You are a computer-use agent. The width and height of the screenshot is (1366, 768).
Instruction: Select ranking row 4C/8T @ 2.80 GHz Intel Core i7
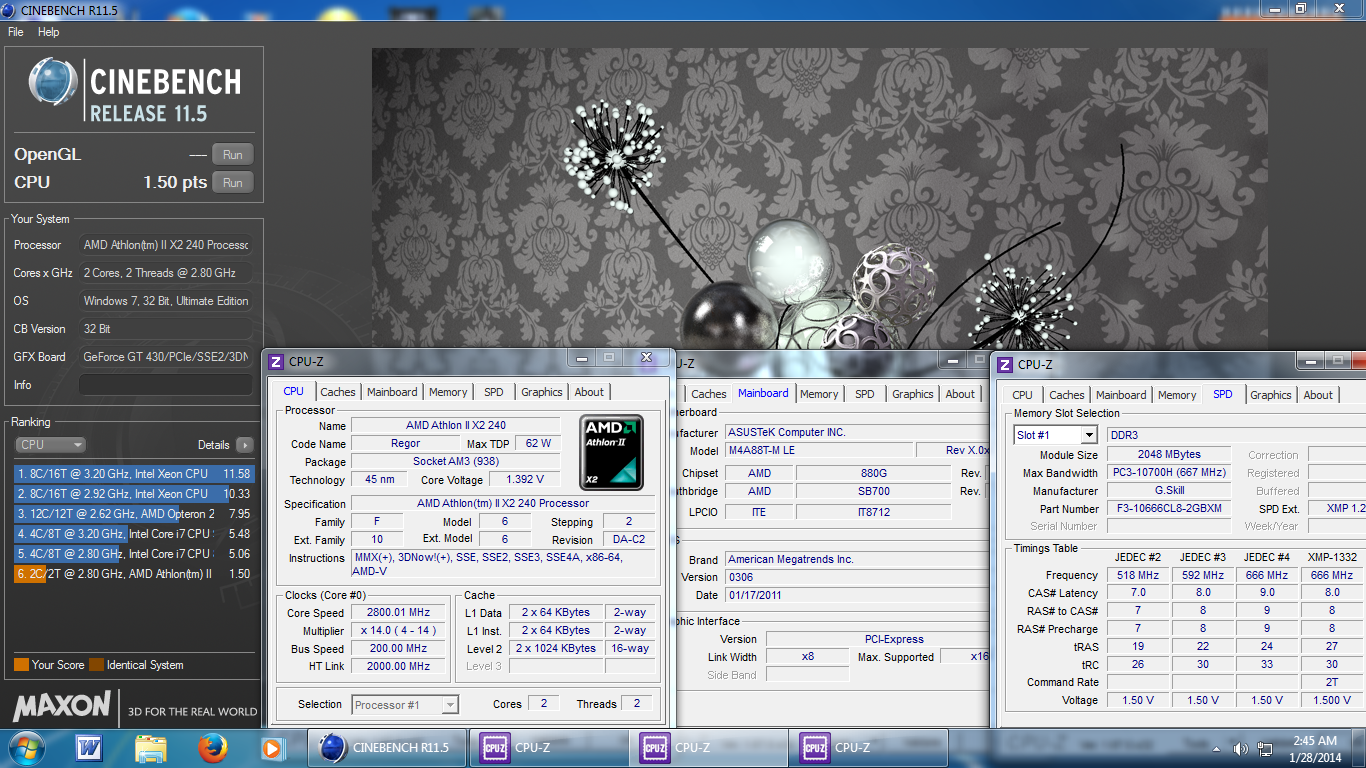[x=134, y=554]
